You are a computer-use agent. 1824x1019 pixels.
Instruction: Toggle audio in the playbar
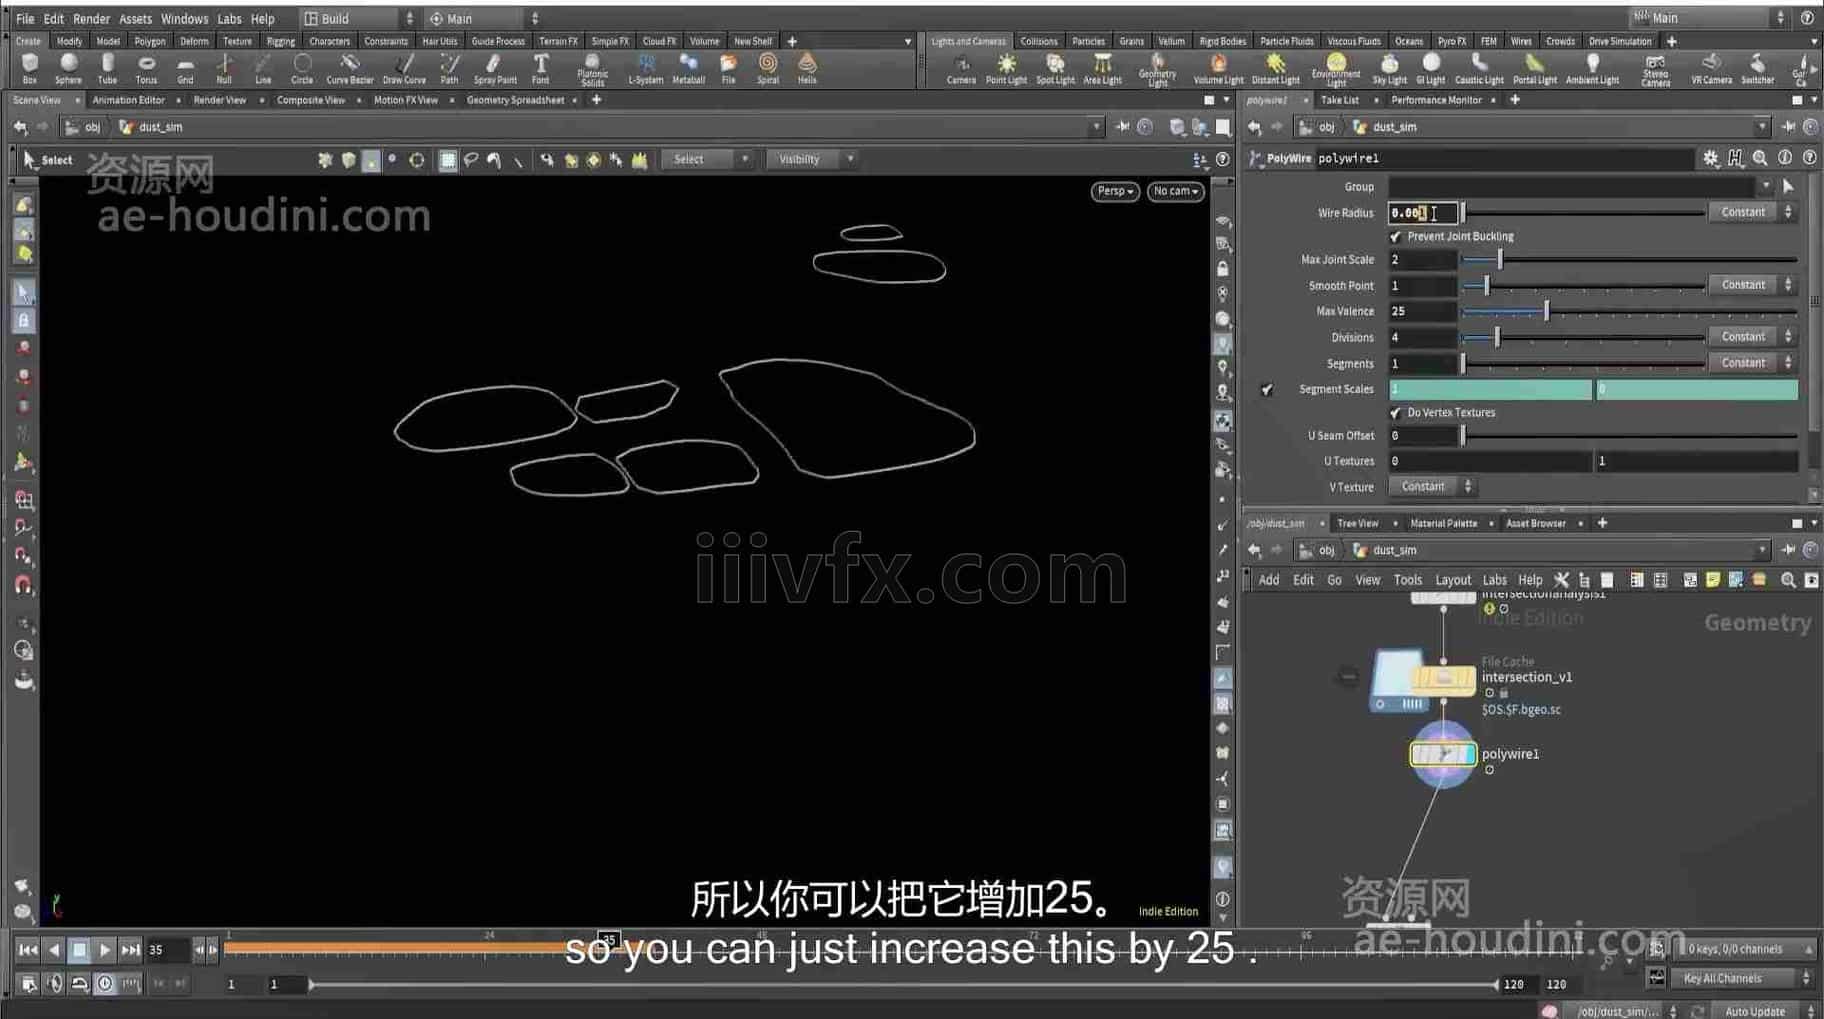pyautogui.click(x=55, y=984)
